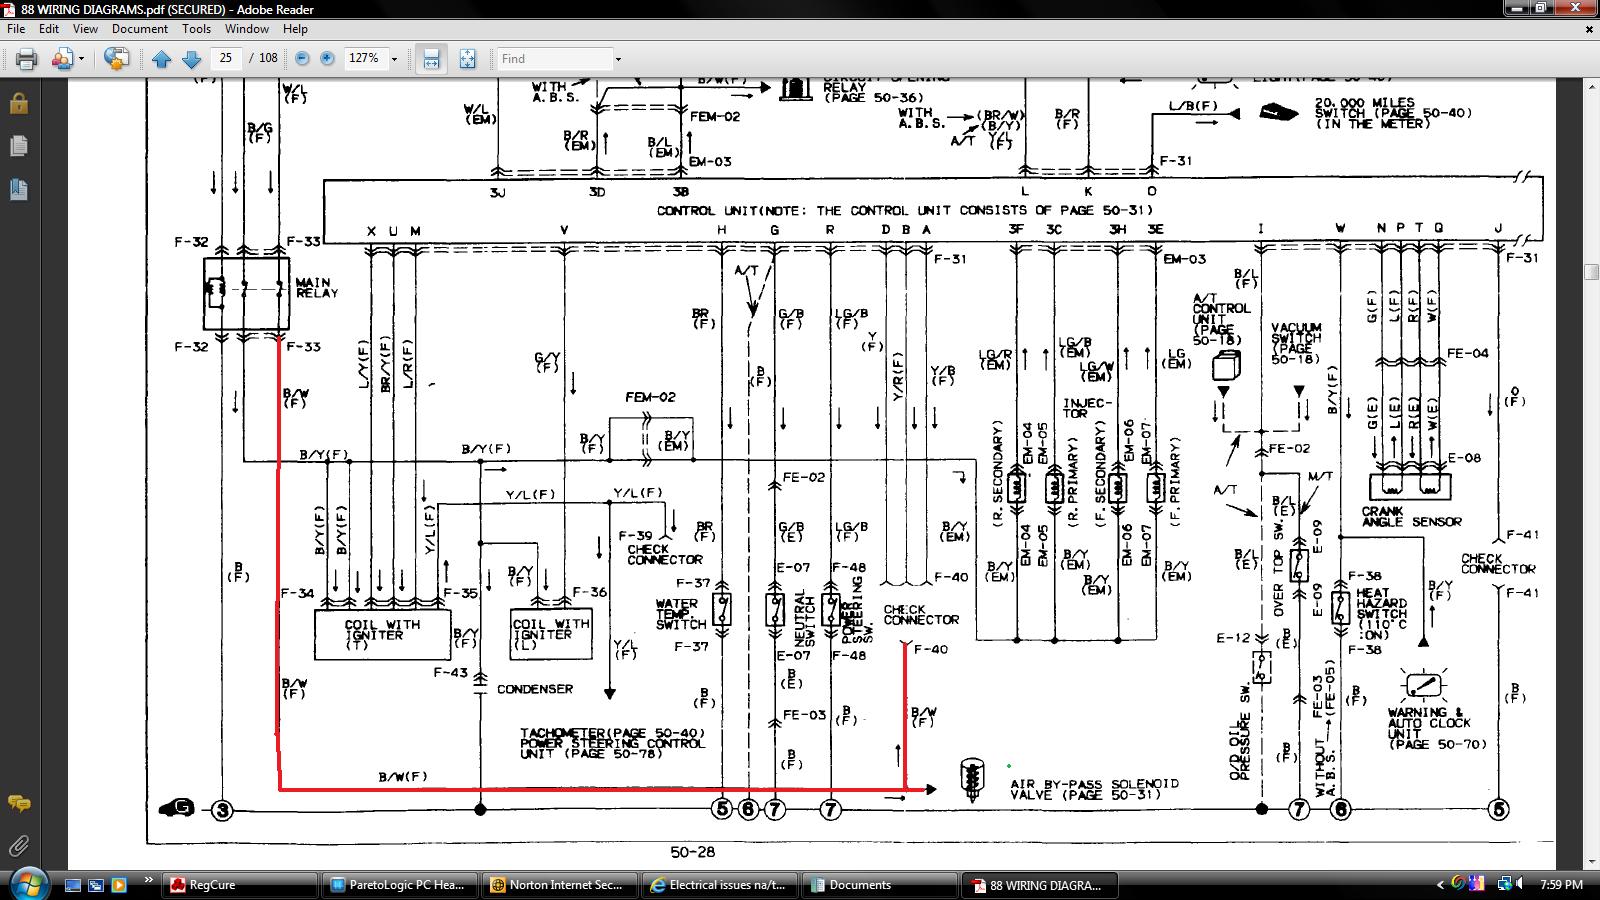Go to next page with down arrow
This screenshot has height=900, width=1600.
(192, 59)
